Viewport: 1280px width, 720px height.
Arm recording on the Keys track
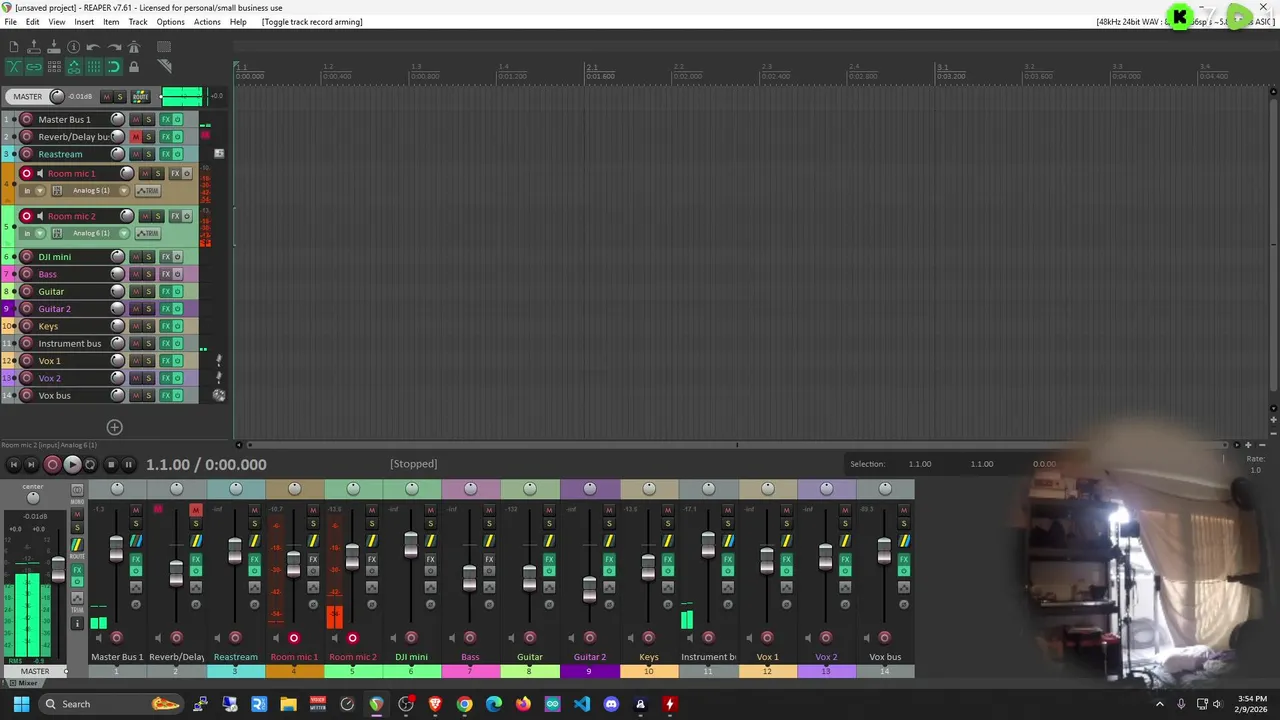(27, 326)
